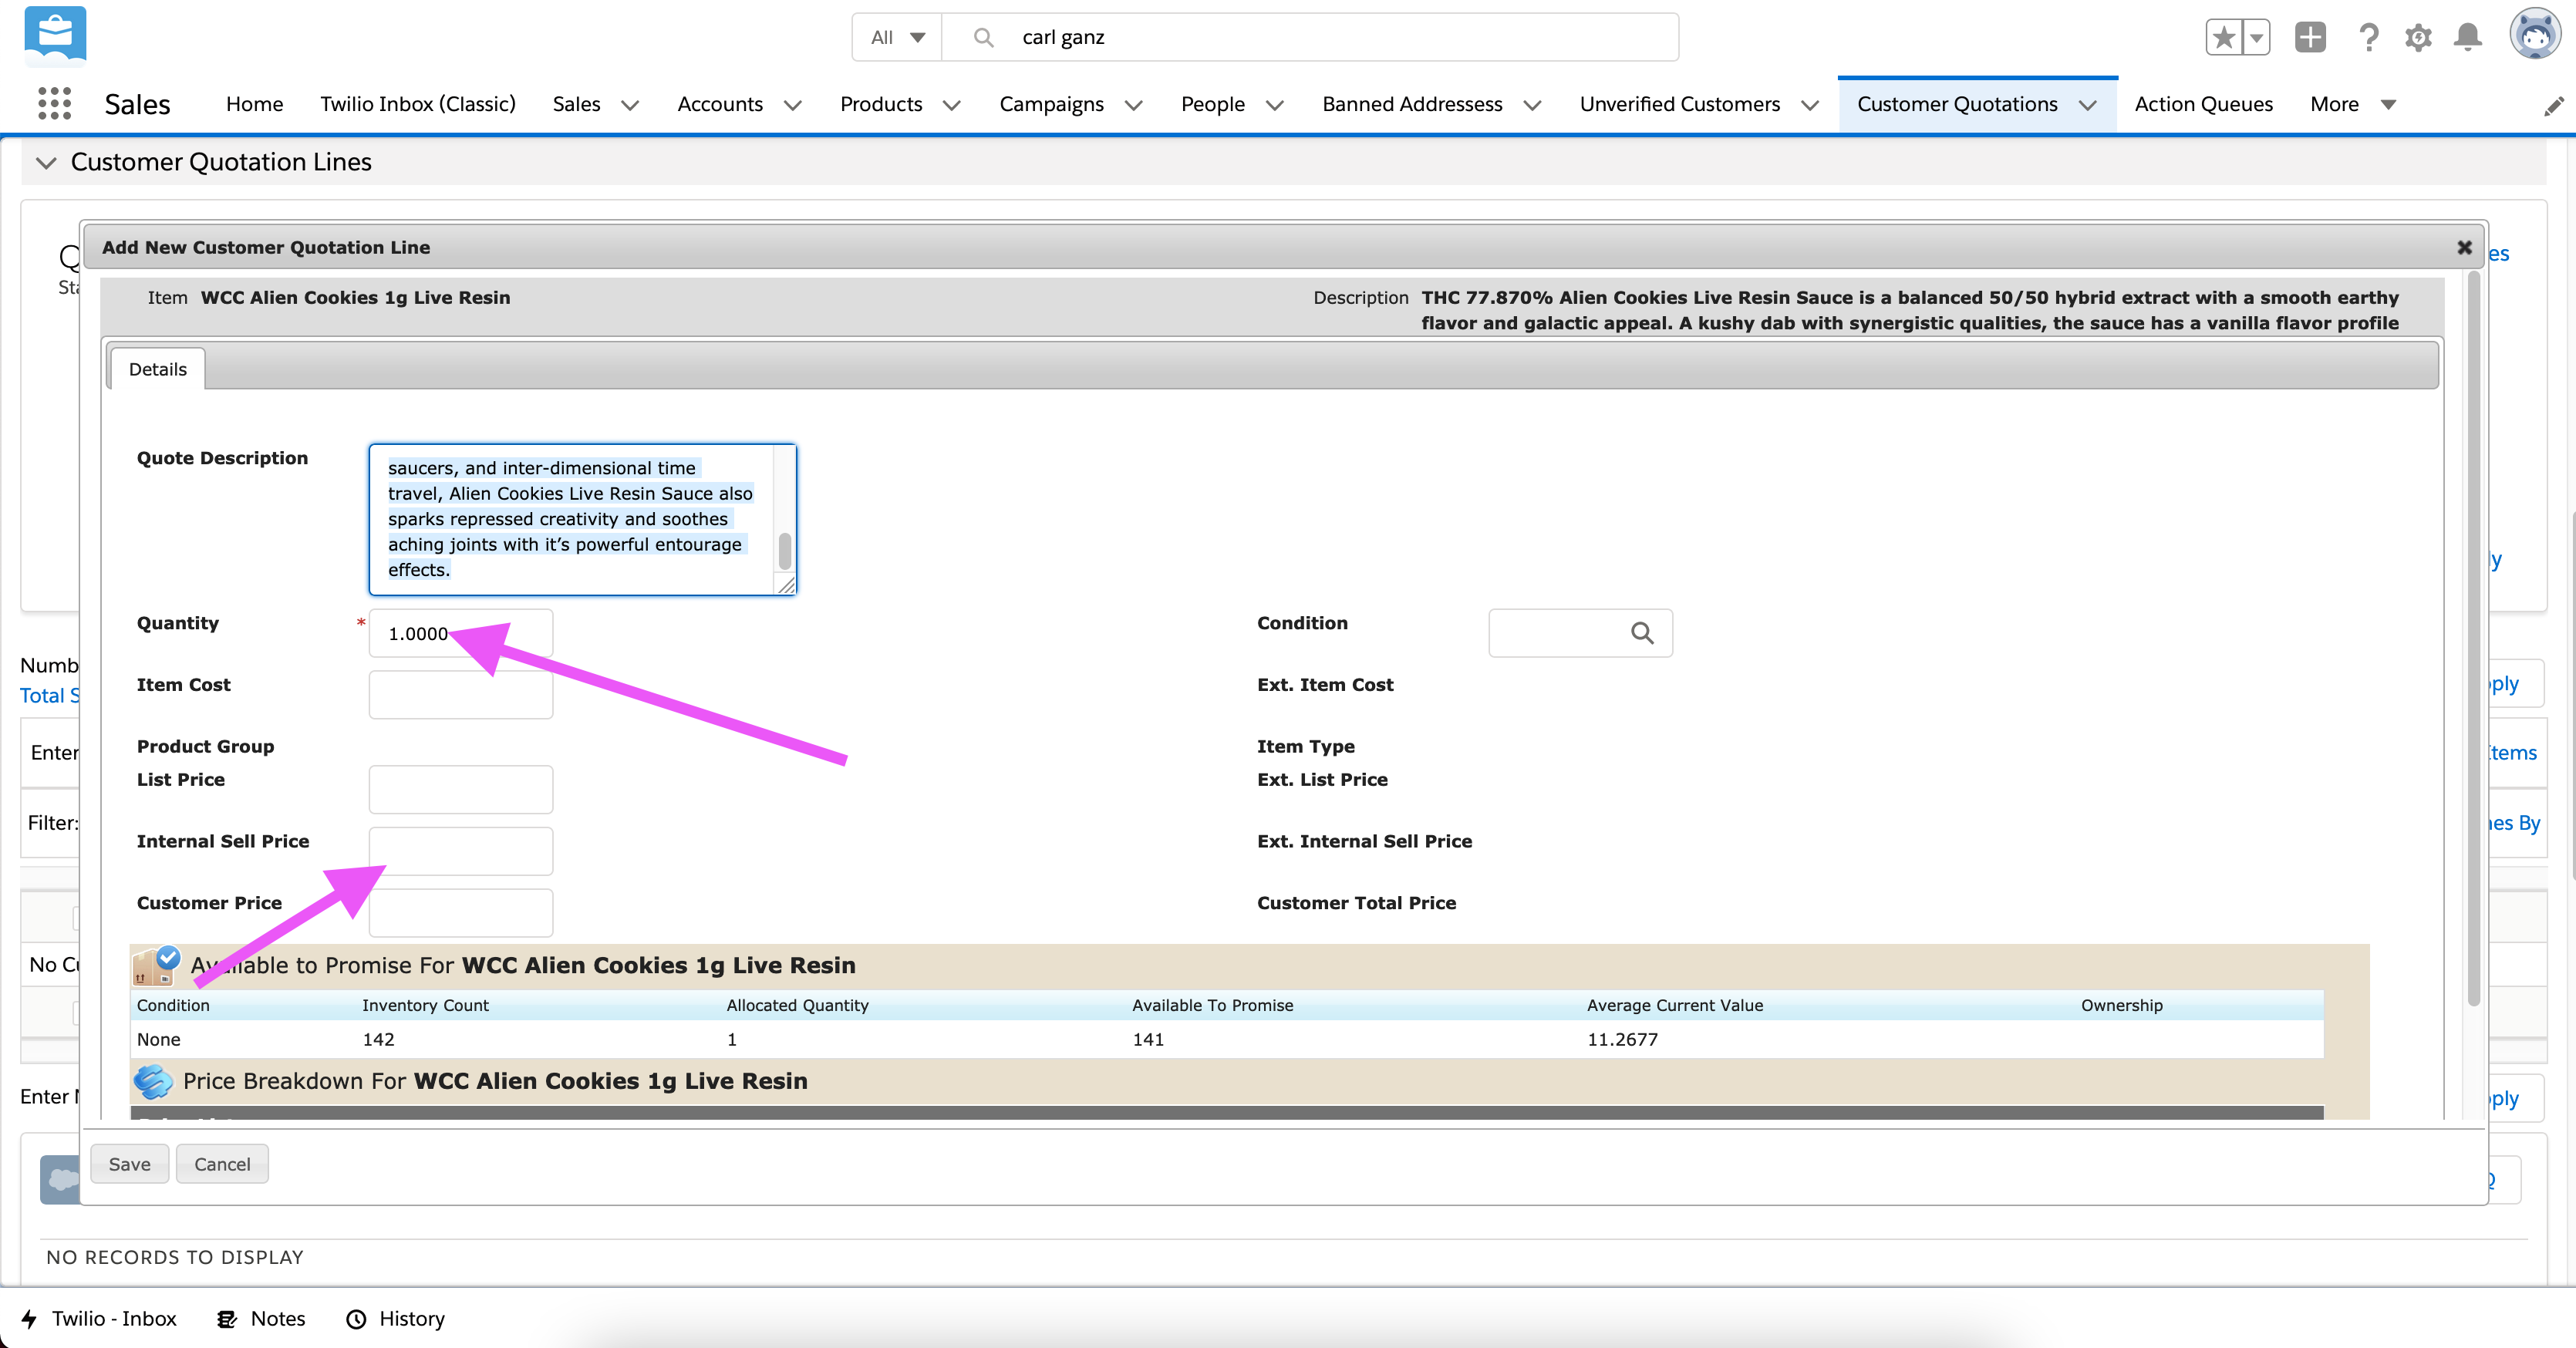Viewport: 2576px width, 1348px height.
Task: Open the Favorites star icon
Action: 2224,38
